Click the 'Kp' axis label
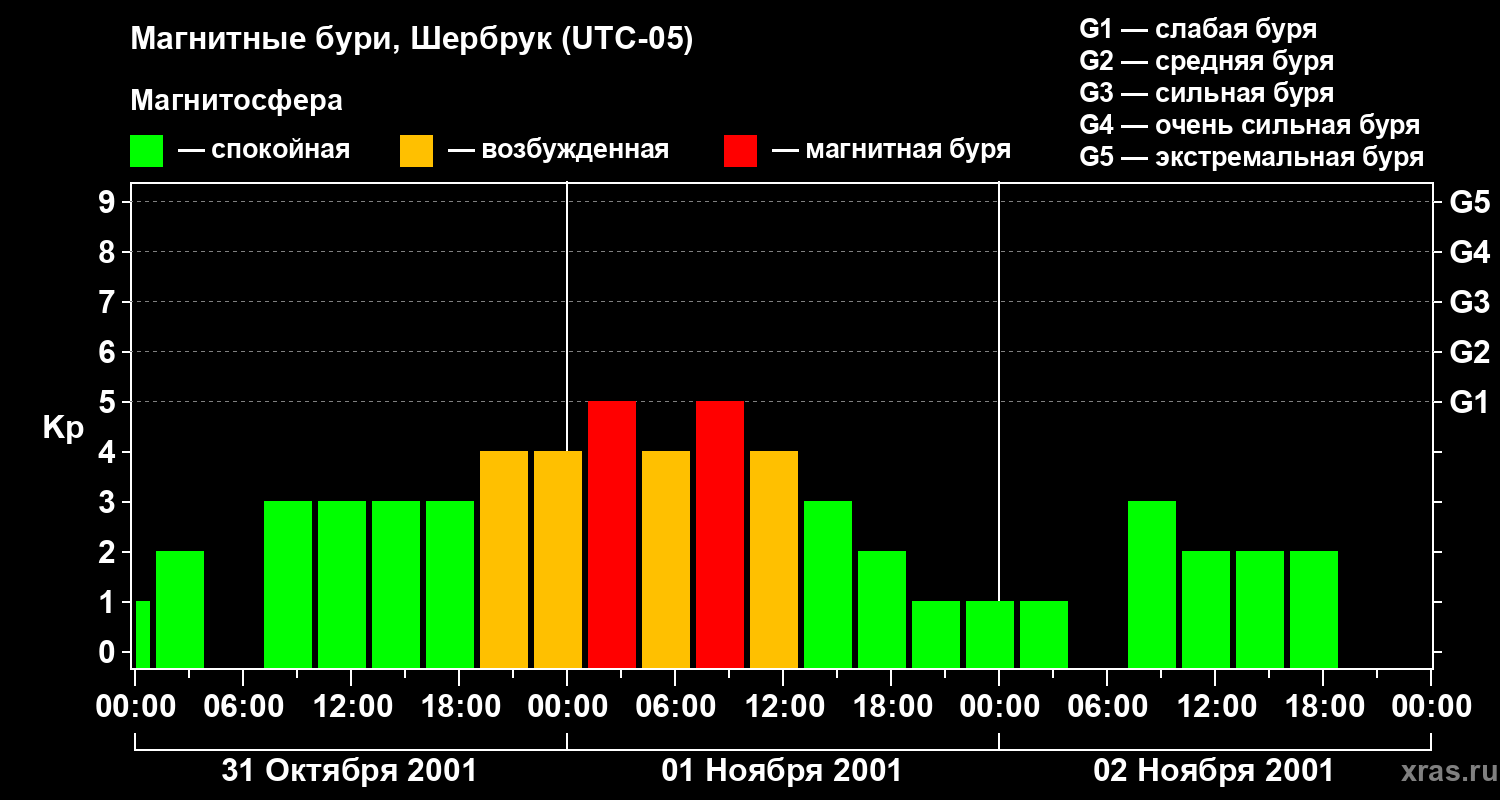The height and width of the screenshot is (800, 1500). point(63,428)
